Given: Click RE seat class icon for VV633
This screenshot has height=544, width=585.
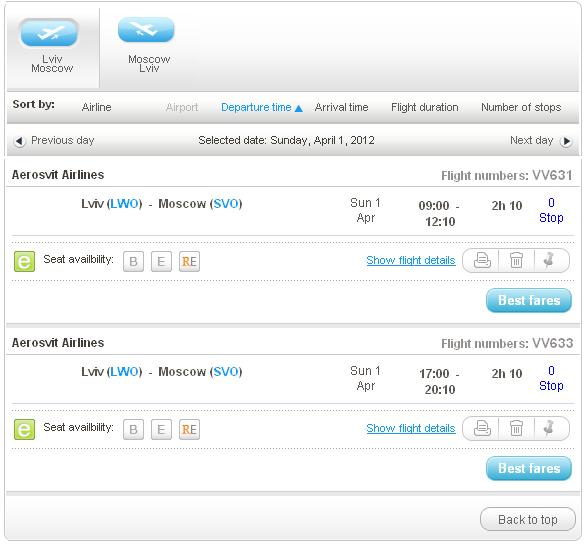Looking at the screenshot, I should pos(189,429).
